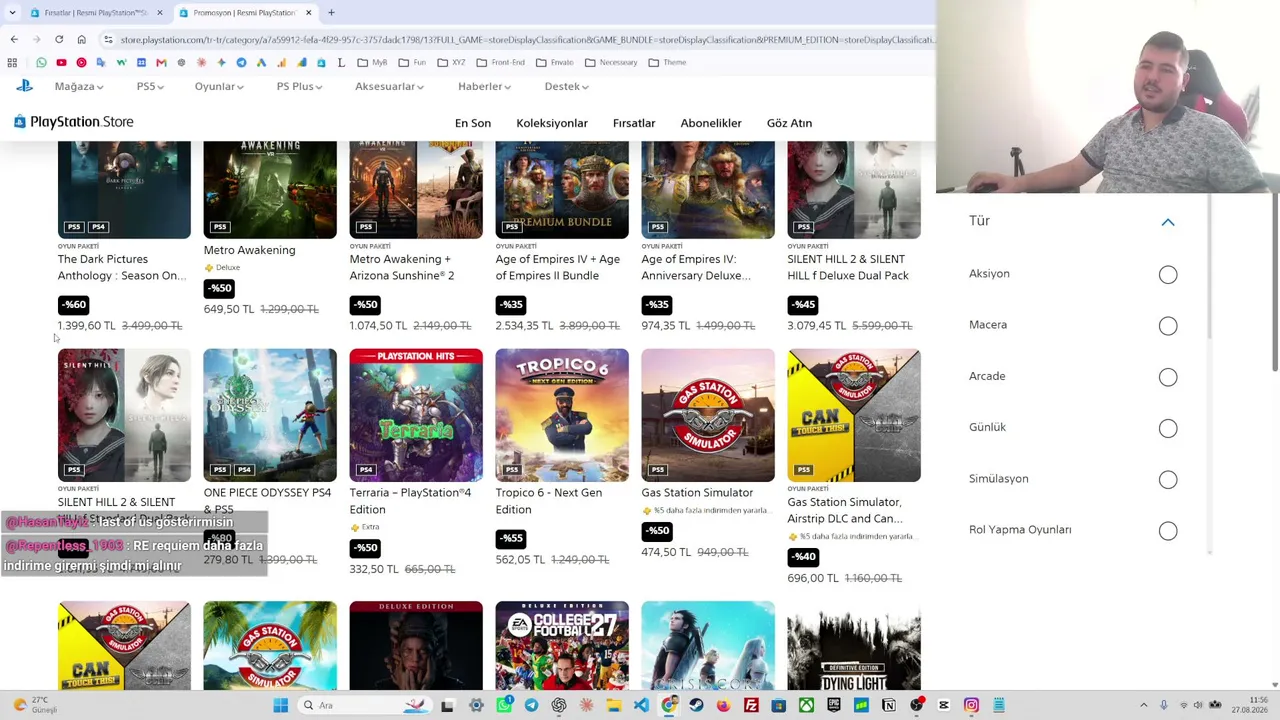Open CapCut from the taskbar
The height and width of the screenshot is (720, 1280).
[943, 705]
